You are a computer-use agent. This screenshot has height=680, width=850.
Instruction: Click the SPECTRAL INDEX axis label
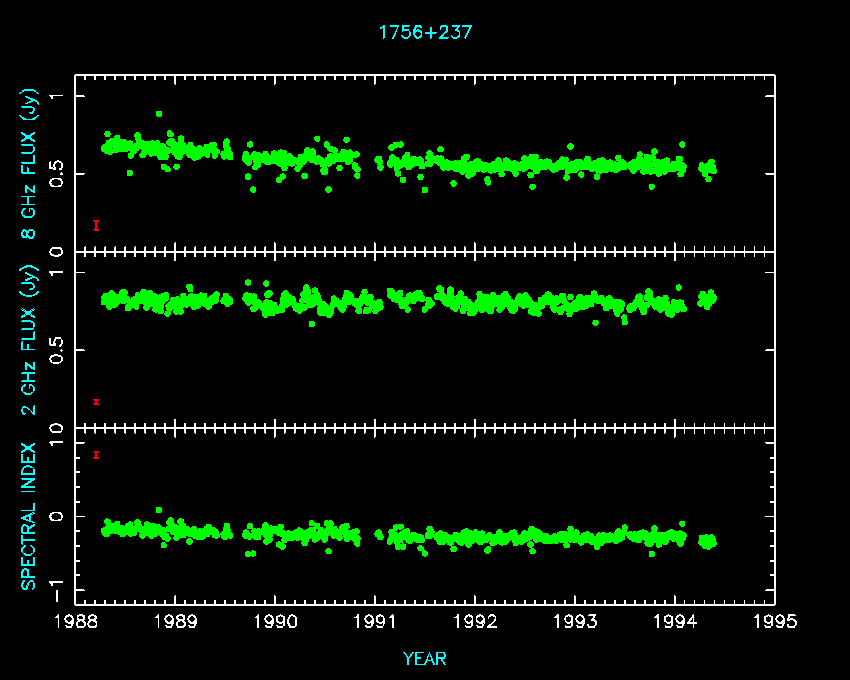coord(30,516)
